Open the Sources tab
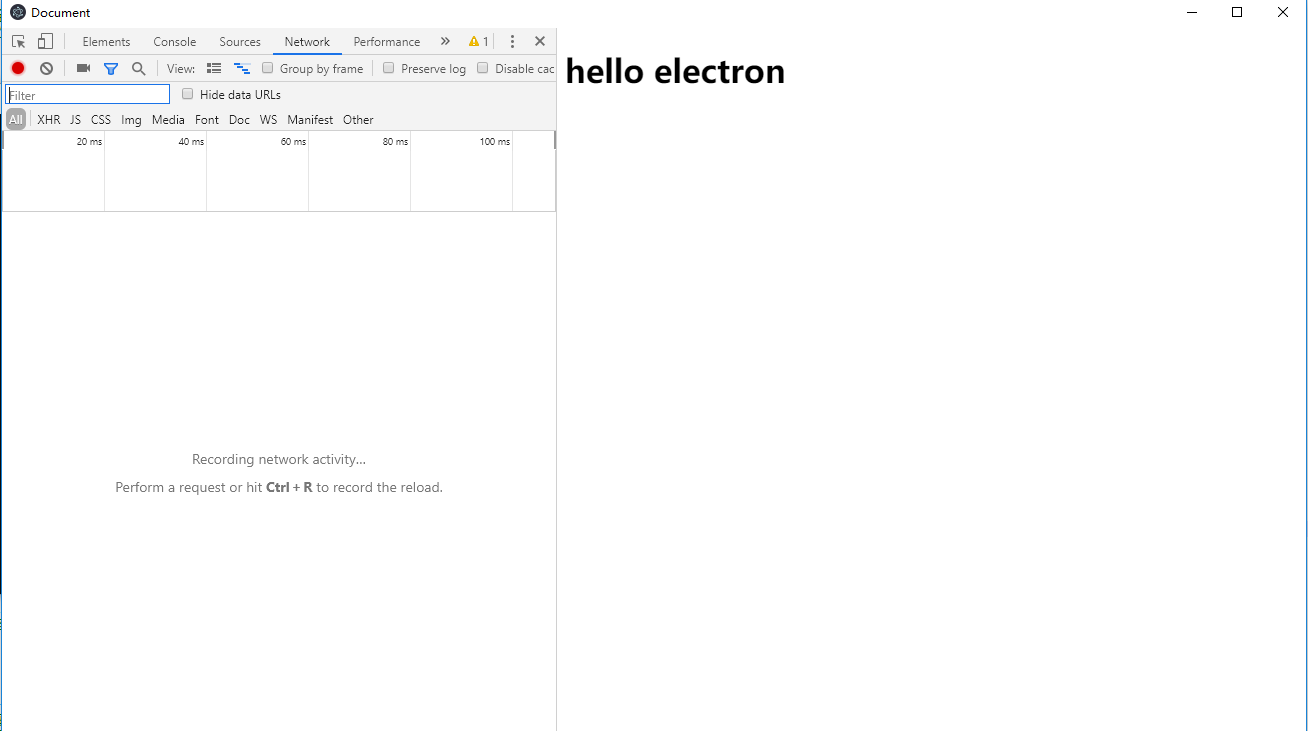This screenshot has height=731, width=1308. point(240,42)
